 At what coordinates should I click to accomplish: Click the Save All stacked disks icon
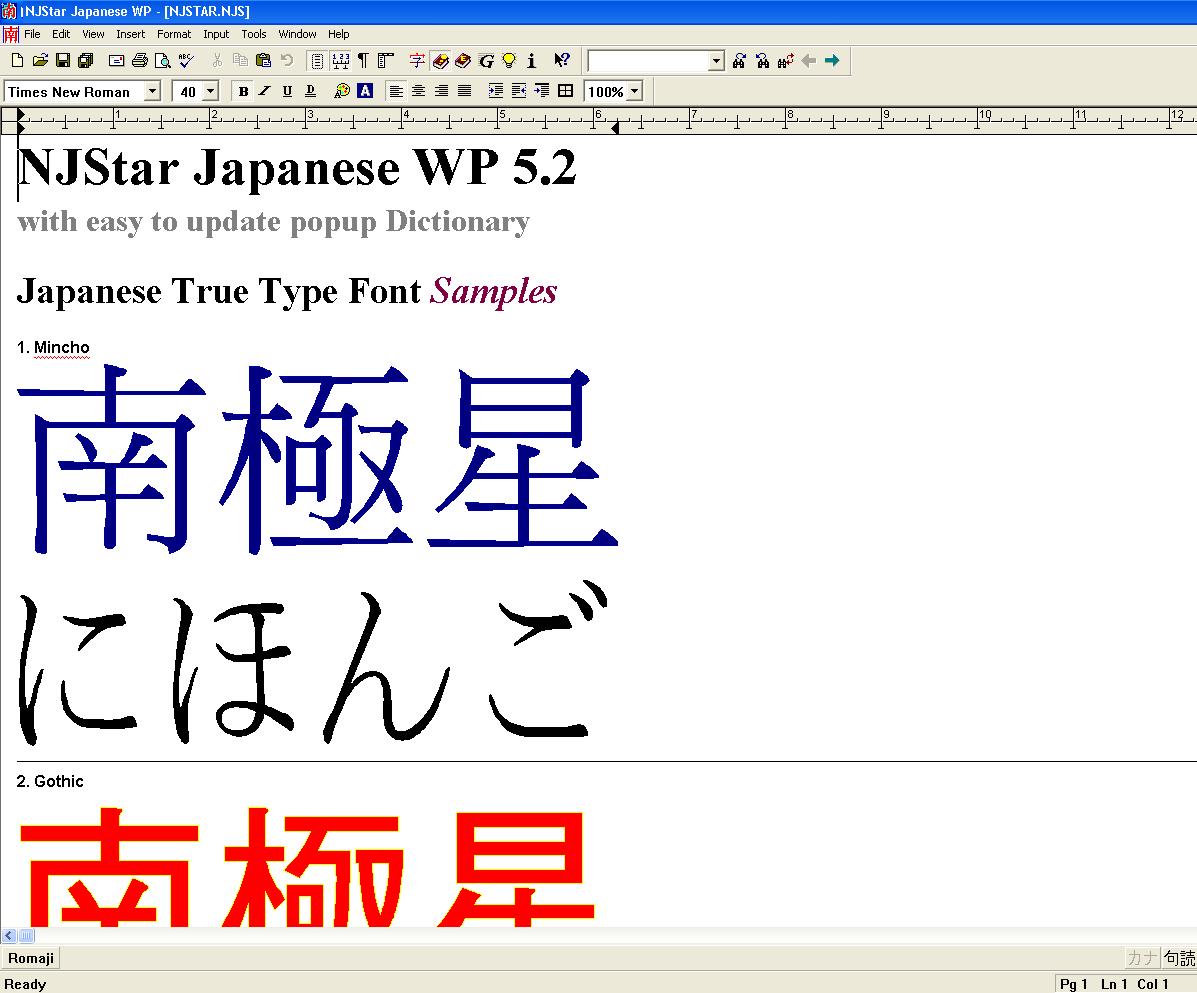coord(86,60)
